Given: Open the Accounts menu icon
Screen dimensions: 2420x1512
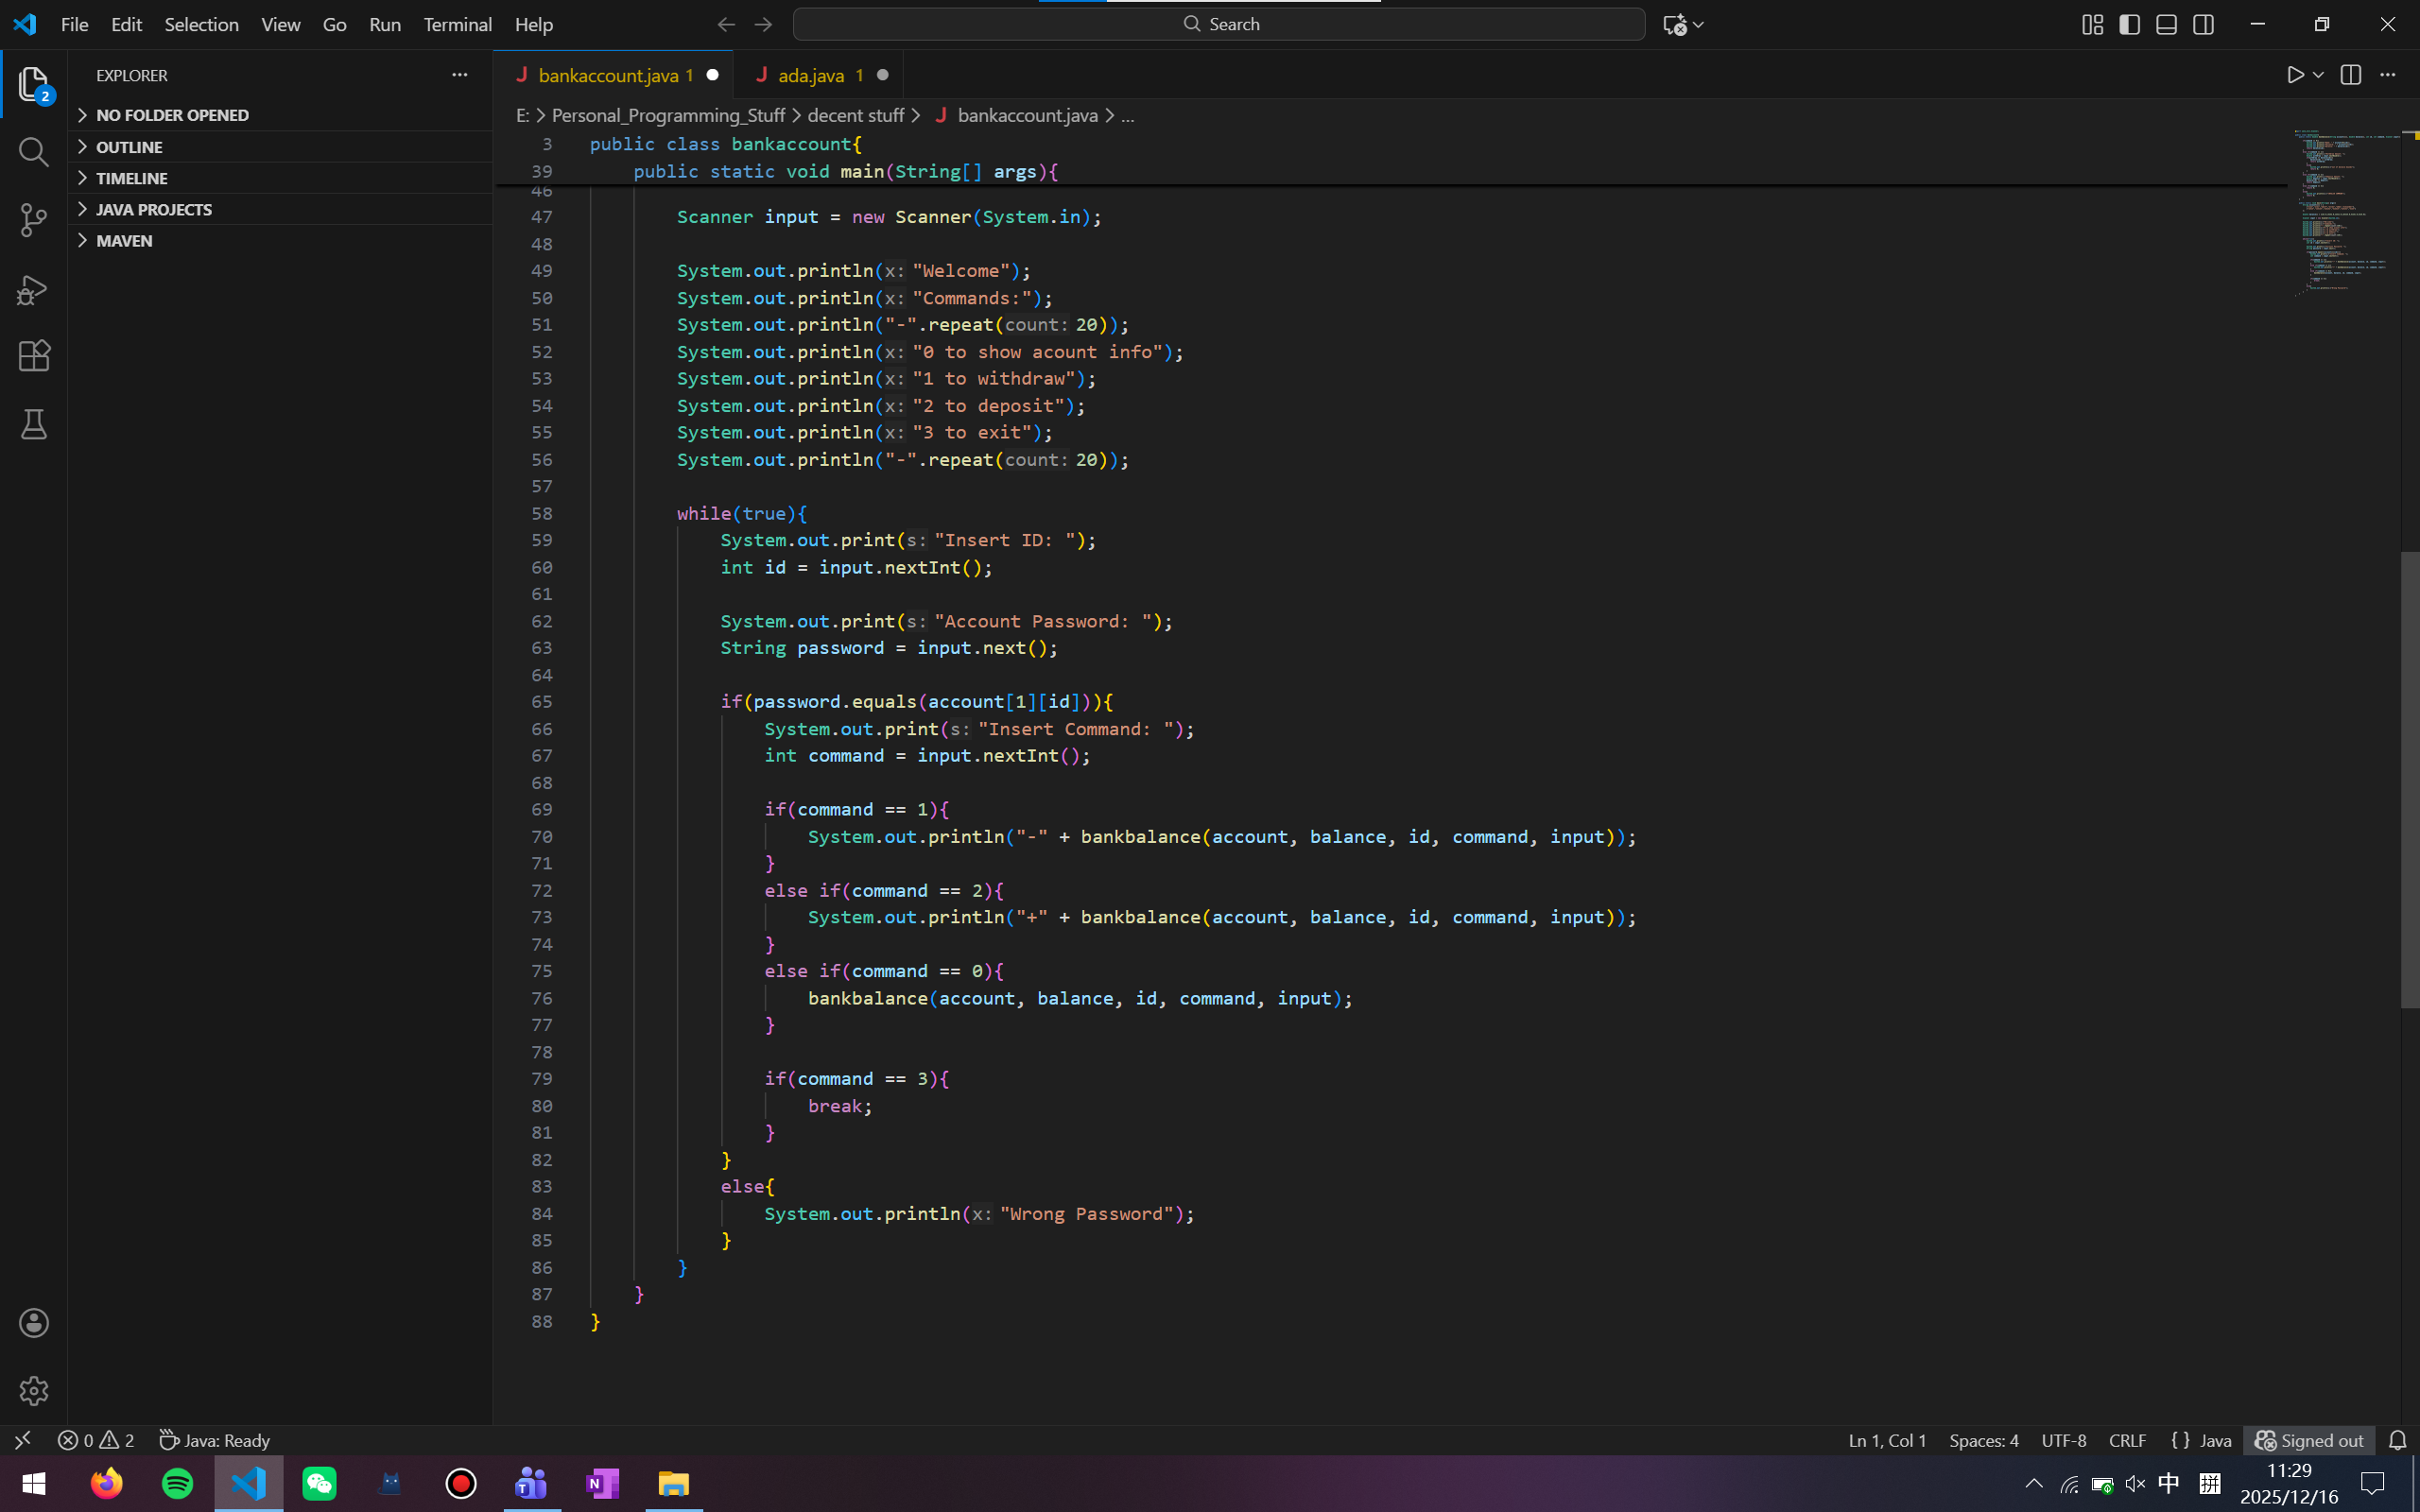Looking at the screenshot, I should (x=33, y=1323).
